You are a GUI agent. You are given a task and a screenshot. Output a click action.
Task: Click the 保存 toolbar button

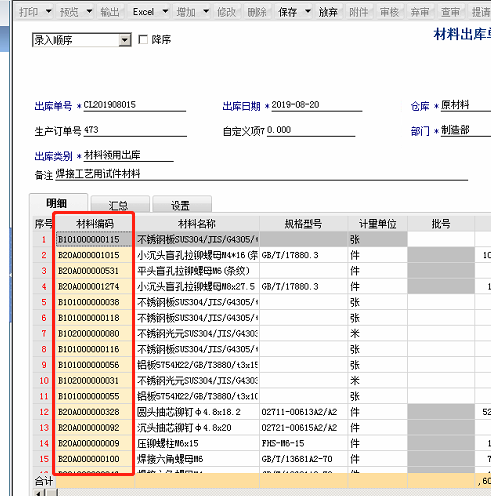tap(288, 12)
